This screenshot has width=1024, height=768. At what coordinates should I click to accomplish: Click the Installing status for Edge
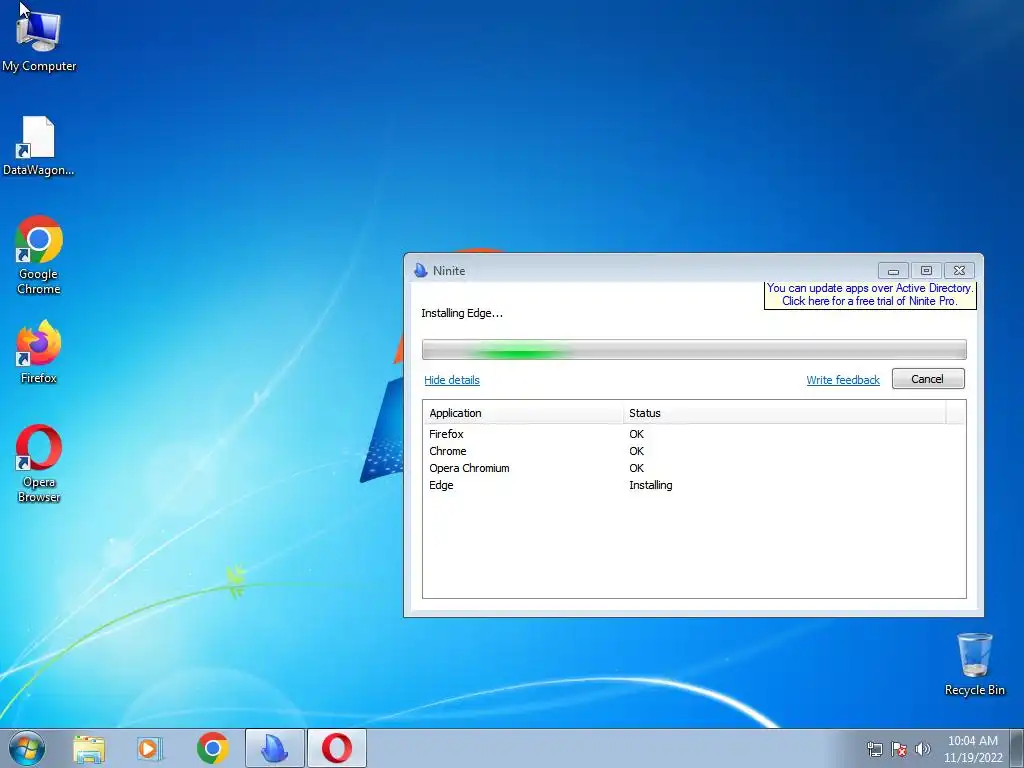point(650,485)
